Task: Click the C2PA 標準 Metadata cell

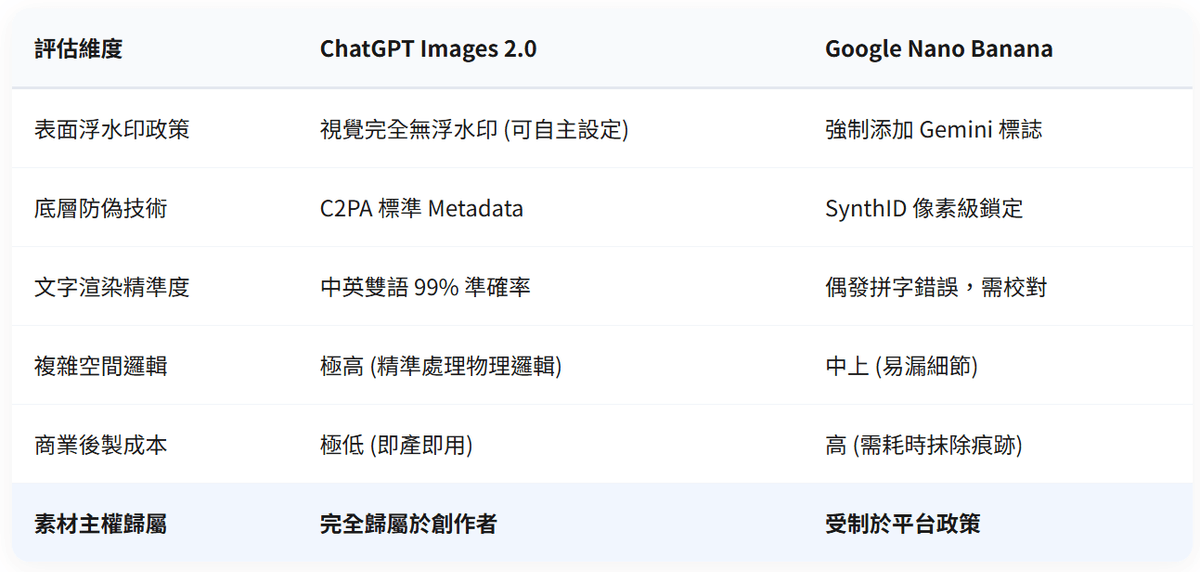Action: (421, 208)
